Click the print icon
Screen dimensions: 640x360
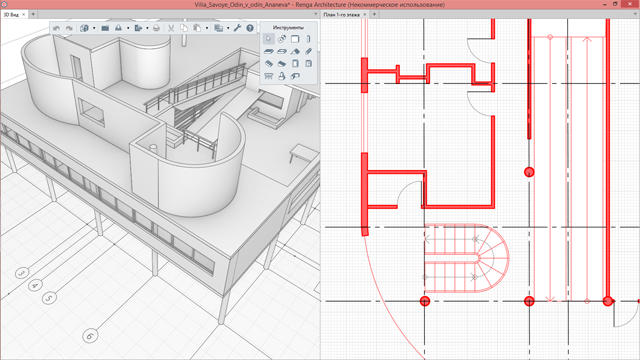(156, 28)
